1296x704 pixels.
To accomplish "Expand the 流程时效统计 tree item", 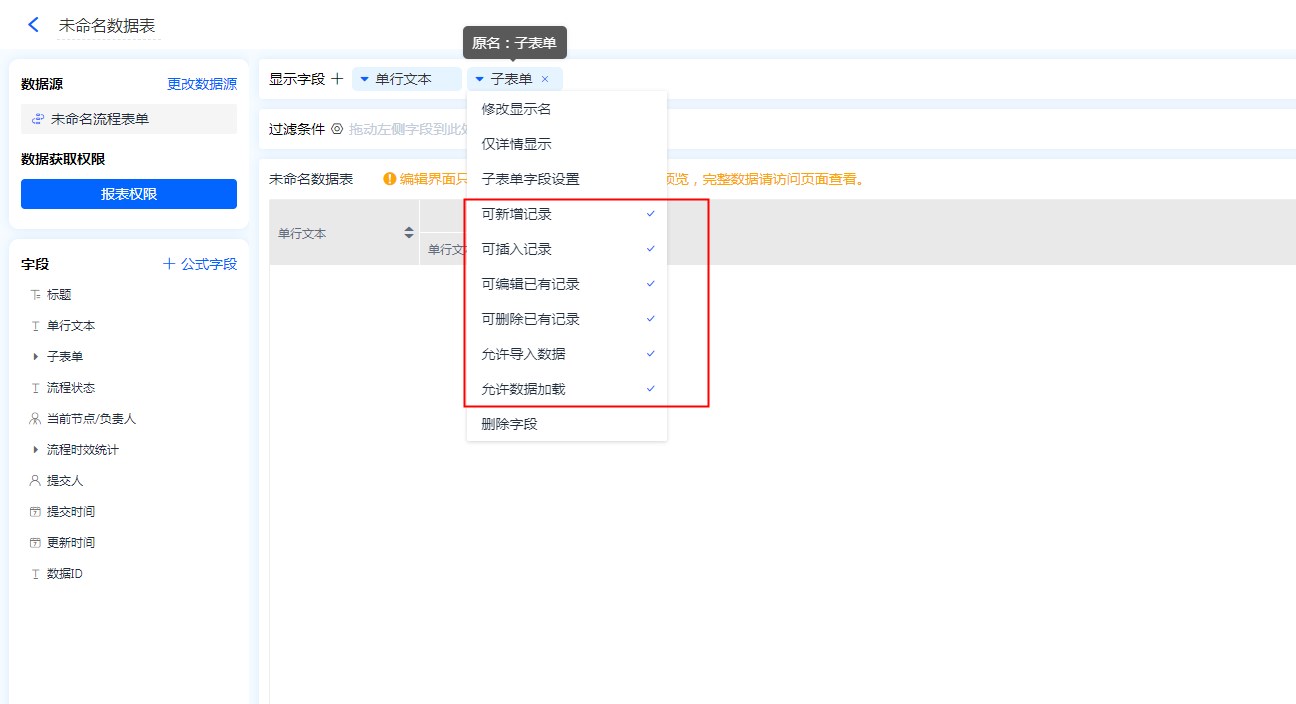I will tap(36, 450).
